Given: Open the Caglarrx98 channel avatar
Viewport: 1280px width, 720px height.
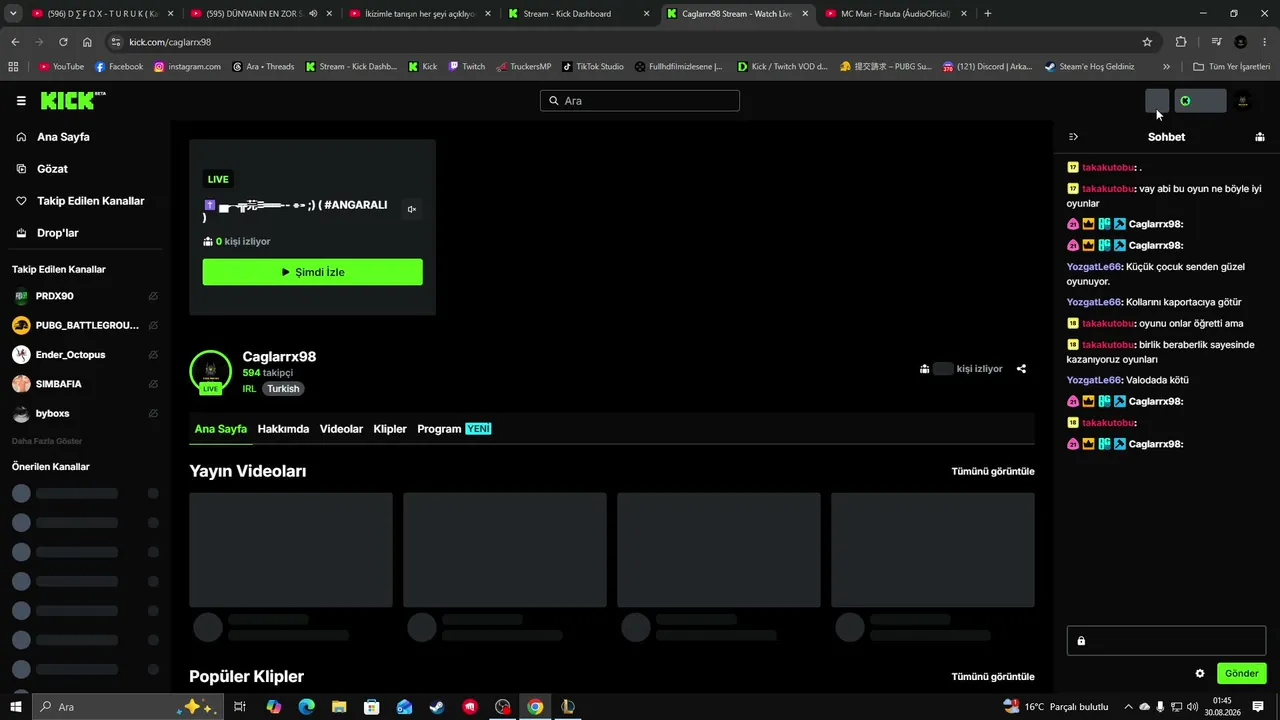Looking at the screenshot, I should pos(210,371).
